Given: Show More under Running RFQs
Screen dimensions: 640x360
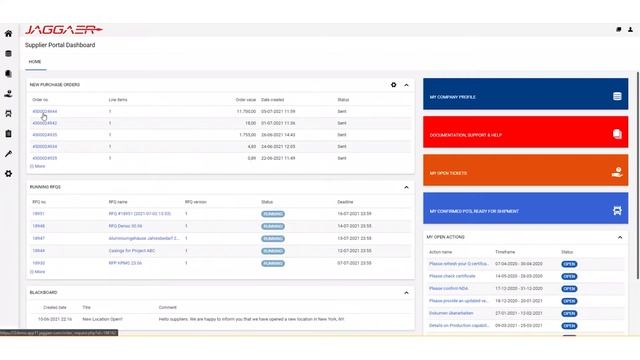Looking at the screenshot, I should (x=38, y=272).
